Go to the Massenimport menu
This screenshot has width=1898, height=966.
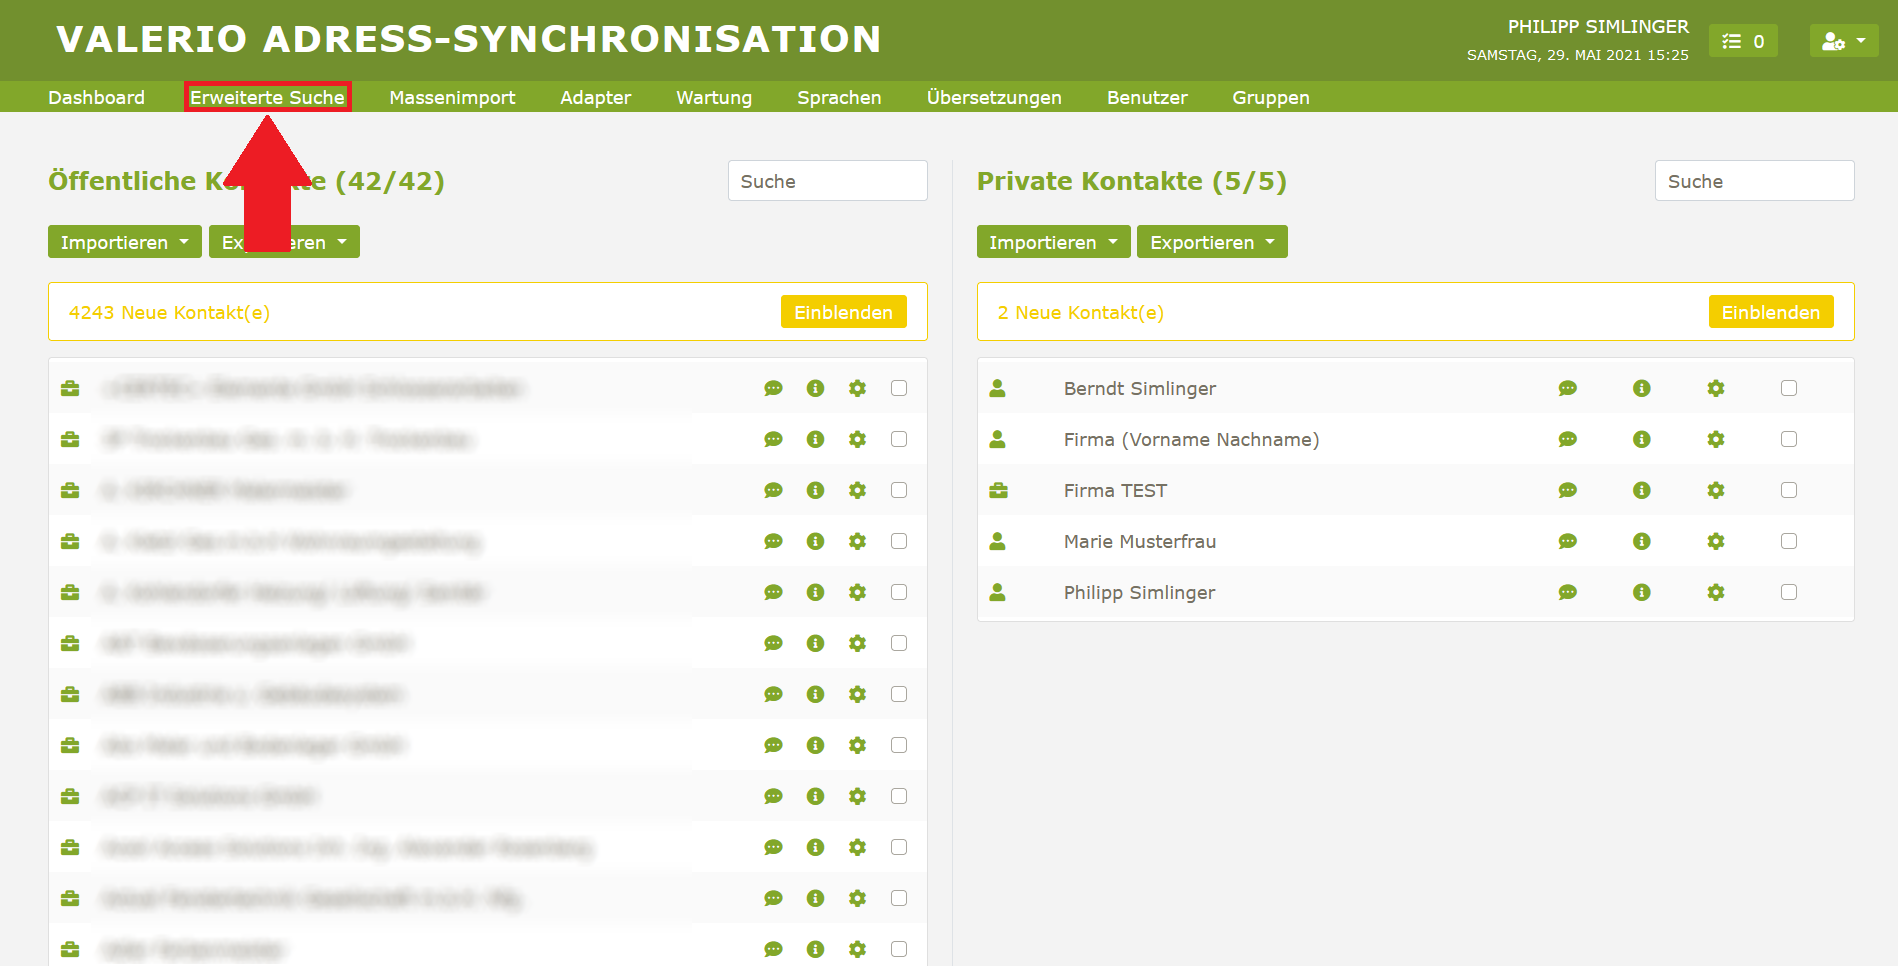point(452,97)
